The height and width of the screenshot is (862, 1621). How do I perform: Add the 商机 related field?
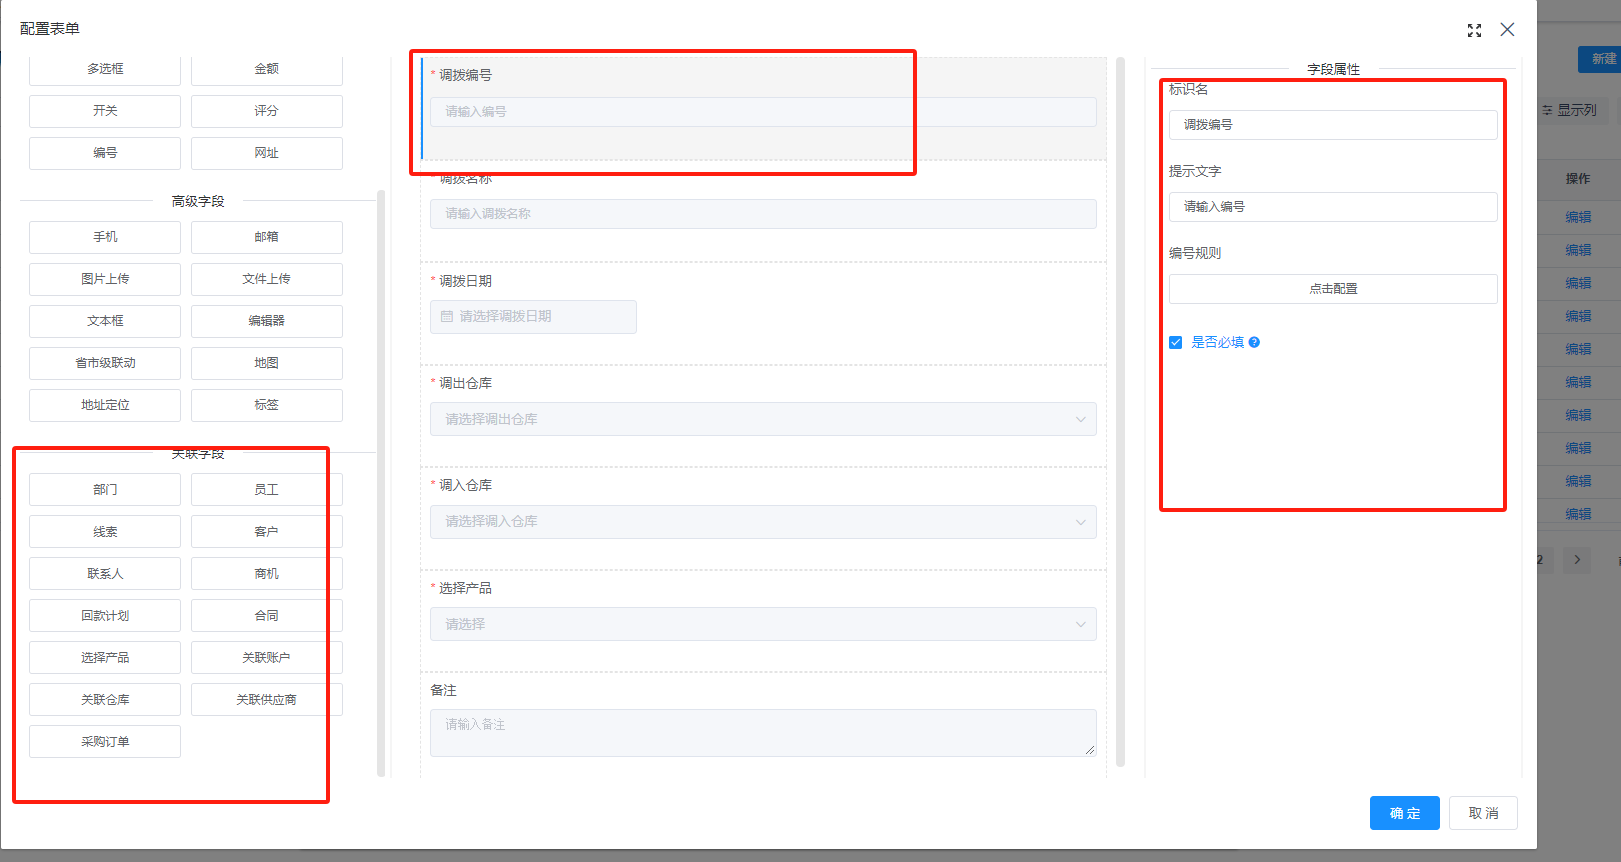pyautogui.click(x=267, y=574)
